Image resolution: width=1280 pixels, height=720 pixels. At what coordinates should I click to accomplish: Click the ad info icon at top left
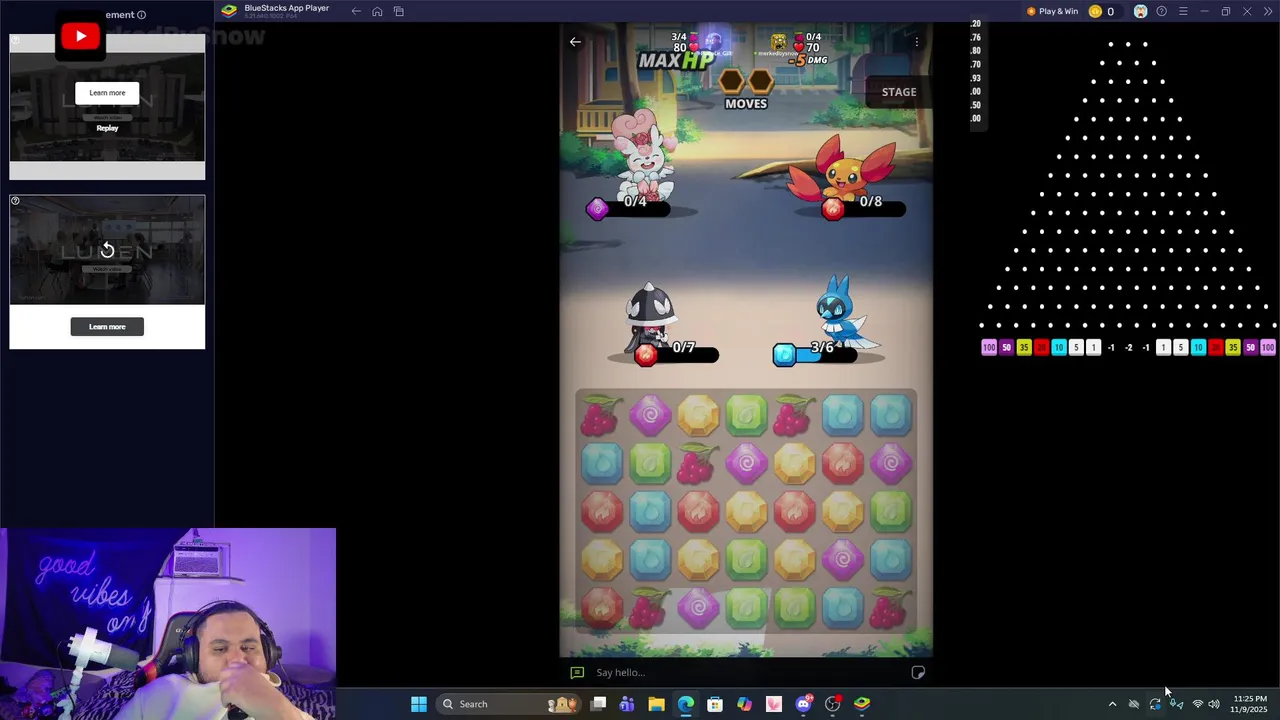(x=141, y=15)
